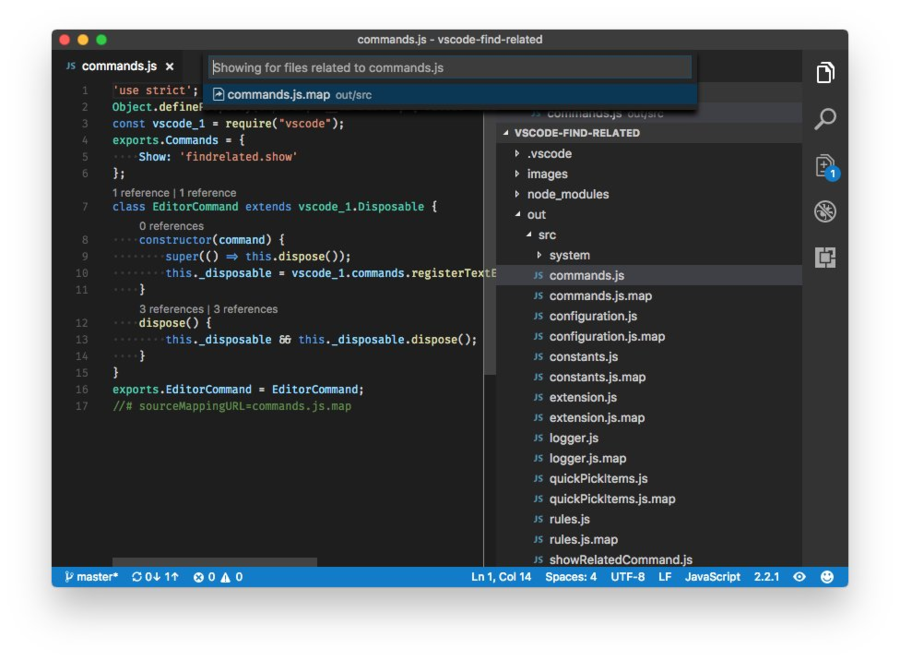This screenshot has width=900, height=661.
Task: Open the Search view icon
Action: point(825,119)
